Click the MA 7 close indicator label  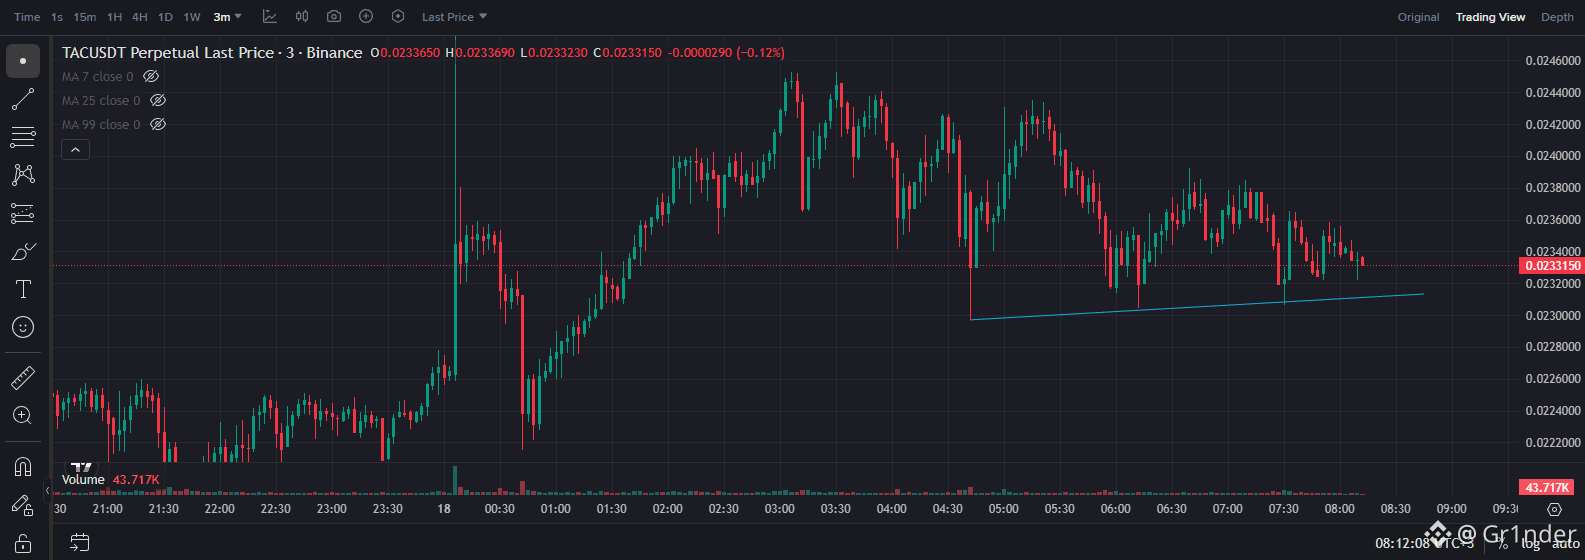click(97, 77)
